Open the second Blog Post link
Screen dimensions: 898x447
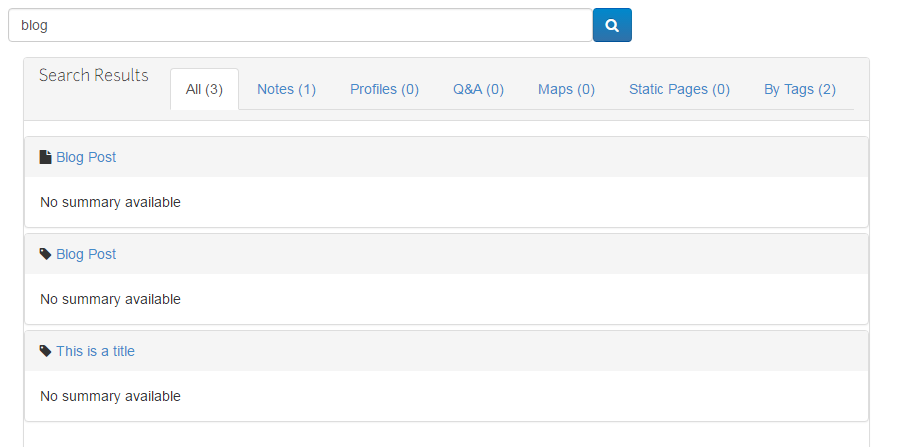pyautogui.click(x=86, y=254)
